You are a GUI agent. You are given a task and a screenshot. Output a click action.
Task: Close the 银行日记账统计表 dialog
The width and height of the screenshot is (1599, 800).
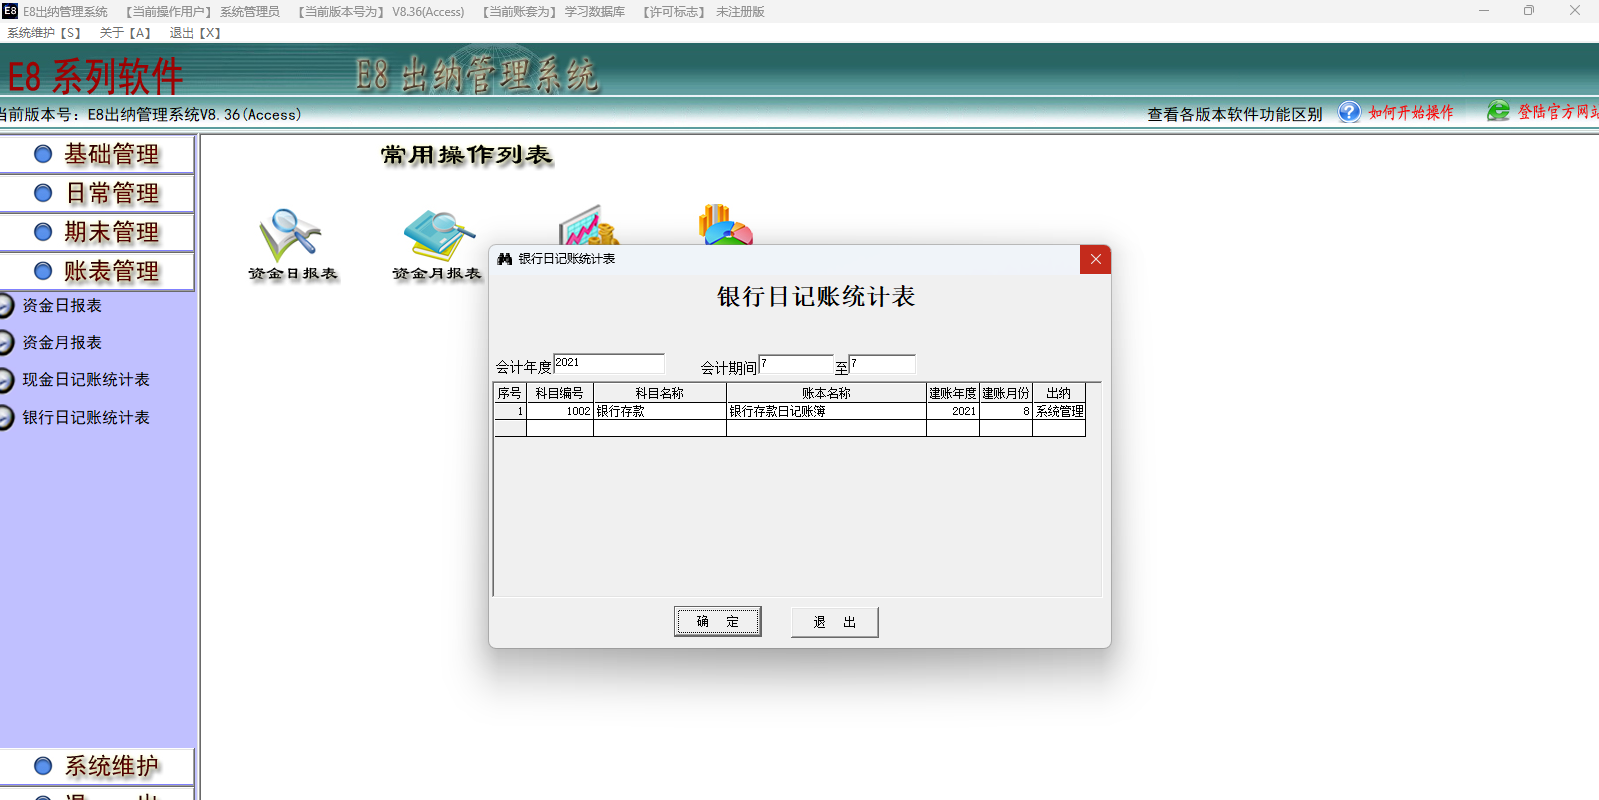click(x=1095, y=259)
